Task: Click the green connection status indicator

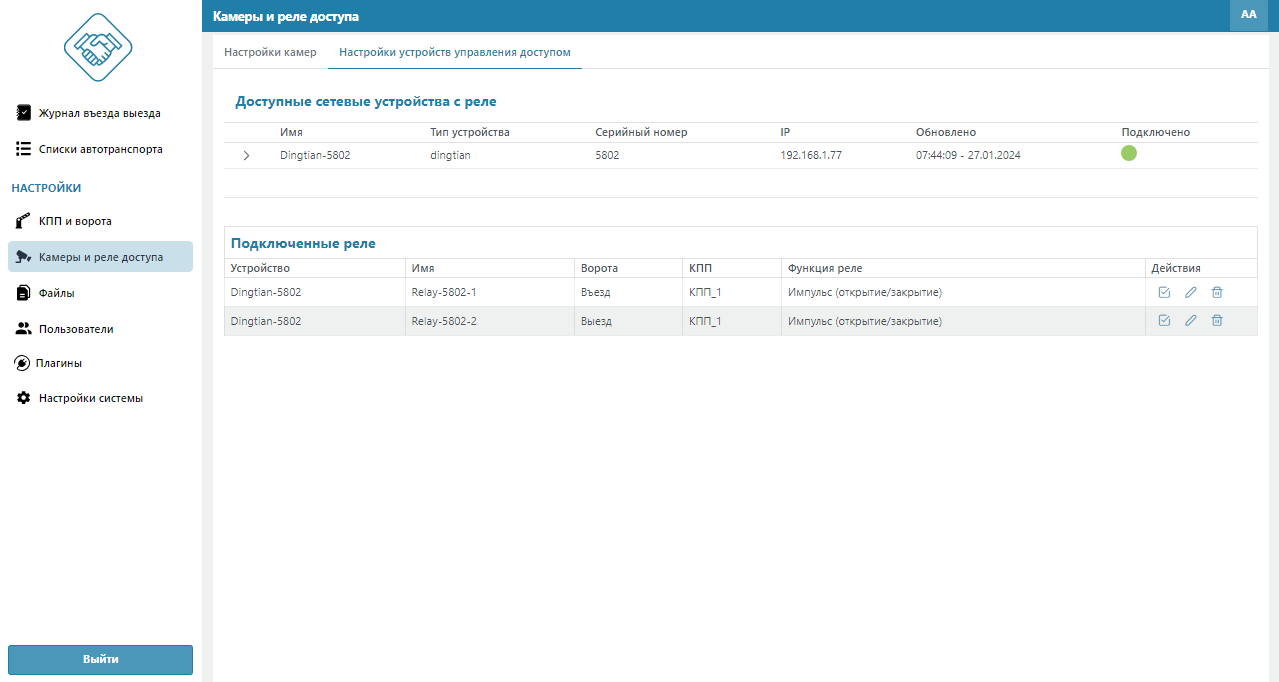Action: point(1129,153)
